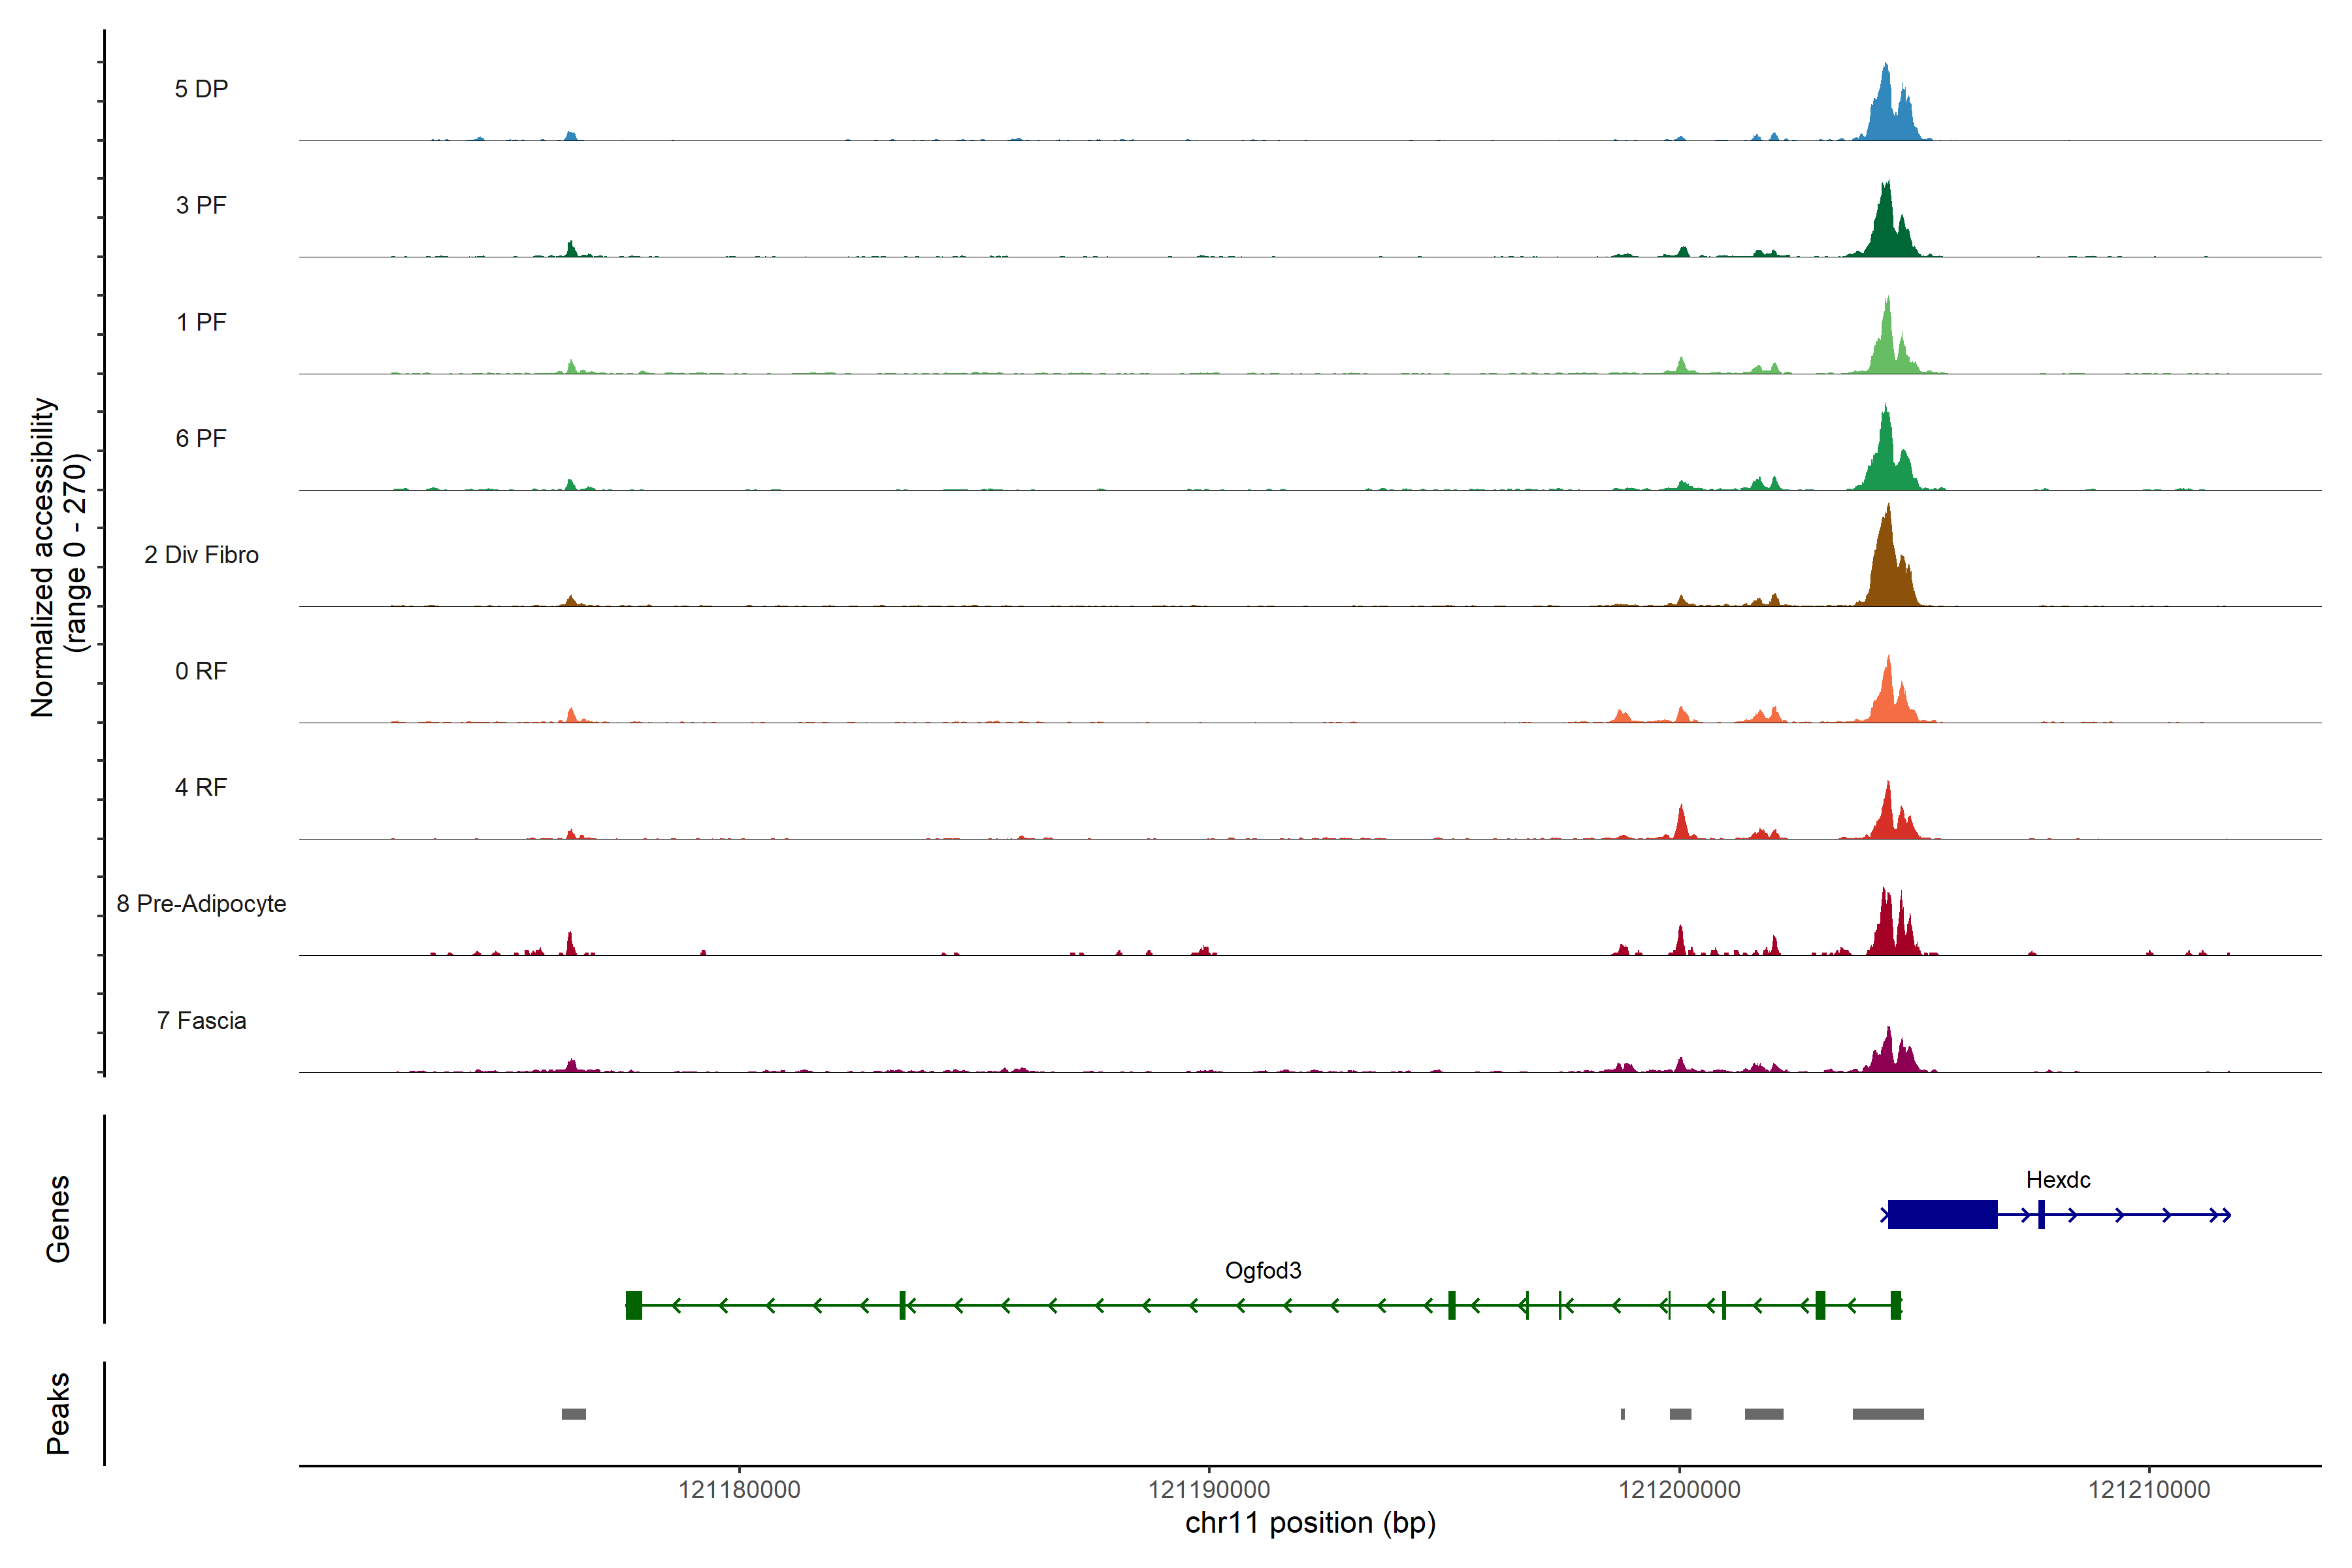Click the leftmost gray peak bar
Screen dimensions: 2352x1568
[x=573, y=1414]
